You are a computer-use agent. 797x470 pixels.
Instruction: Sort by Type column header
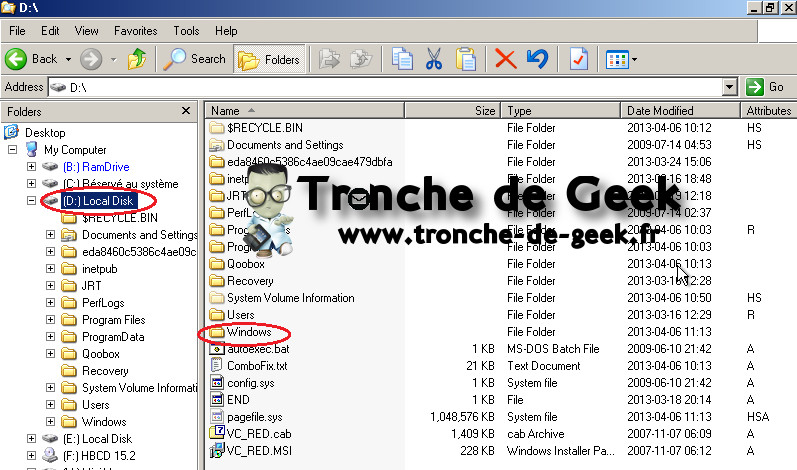point(561,111)
